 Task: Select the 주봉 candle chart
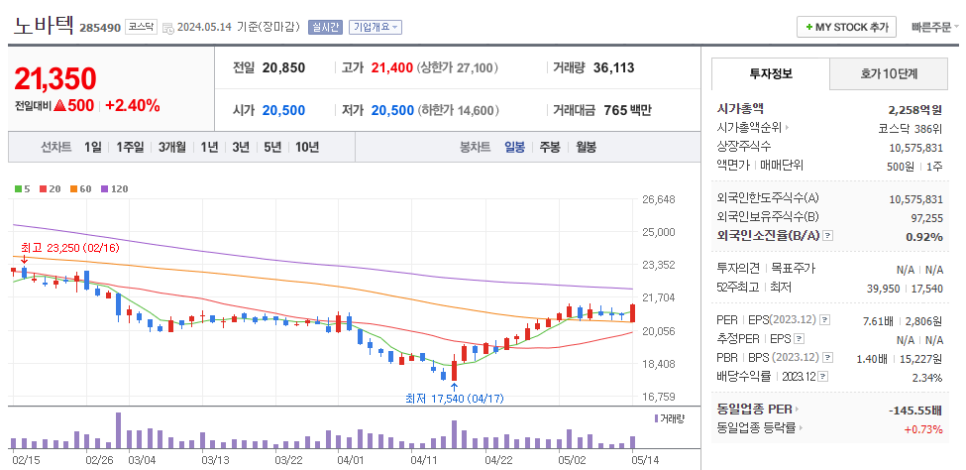click(x=550, y=147)
